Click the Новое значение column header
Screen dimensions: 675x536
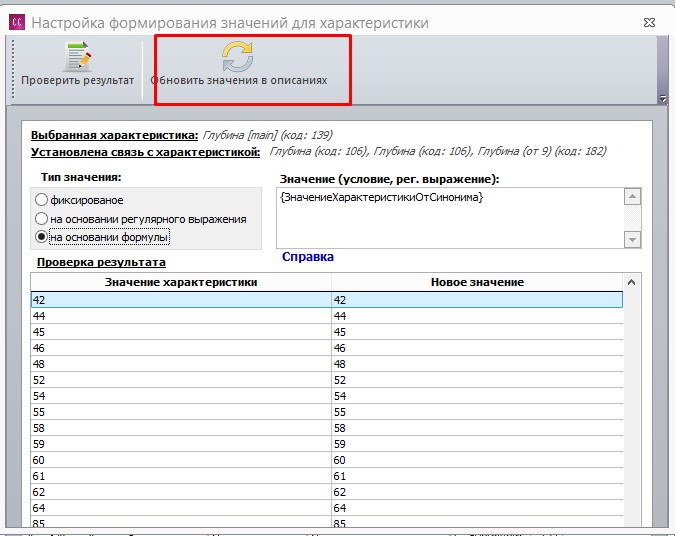pyautogui.click(x=477, y=282)
